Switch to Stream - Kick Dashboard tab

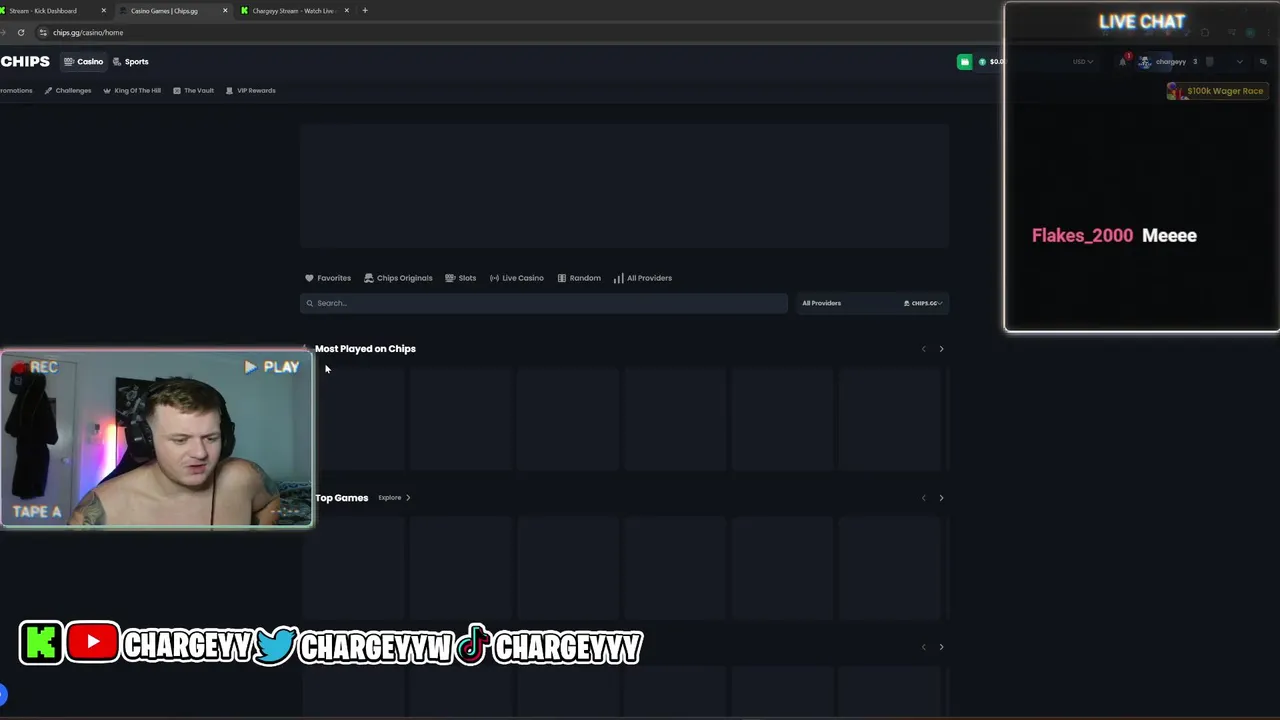[x=50, y=11]
